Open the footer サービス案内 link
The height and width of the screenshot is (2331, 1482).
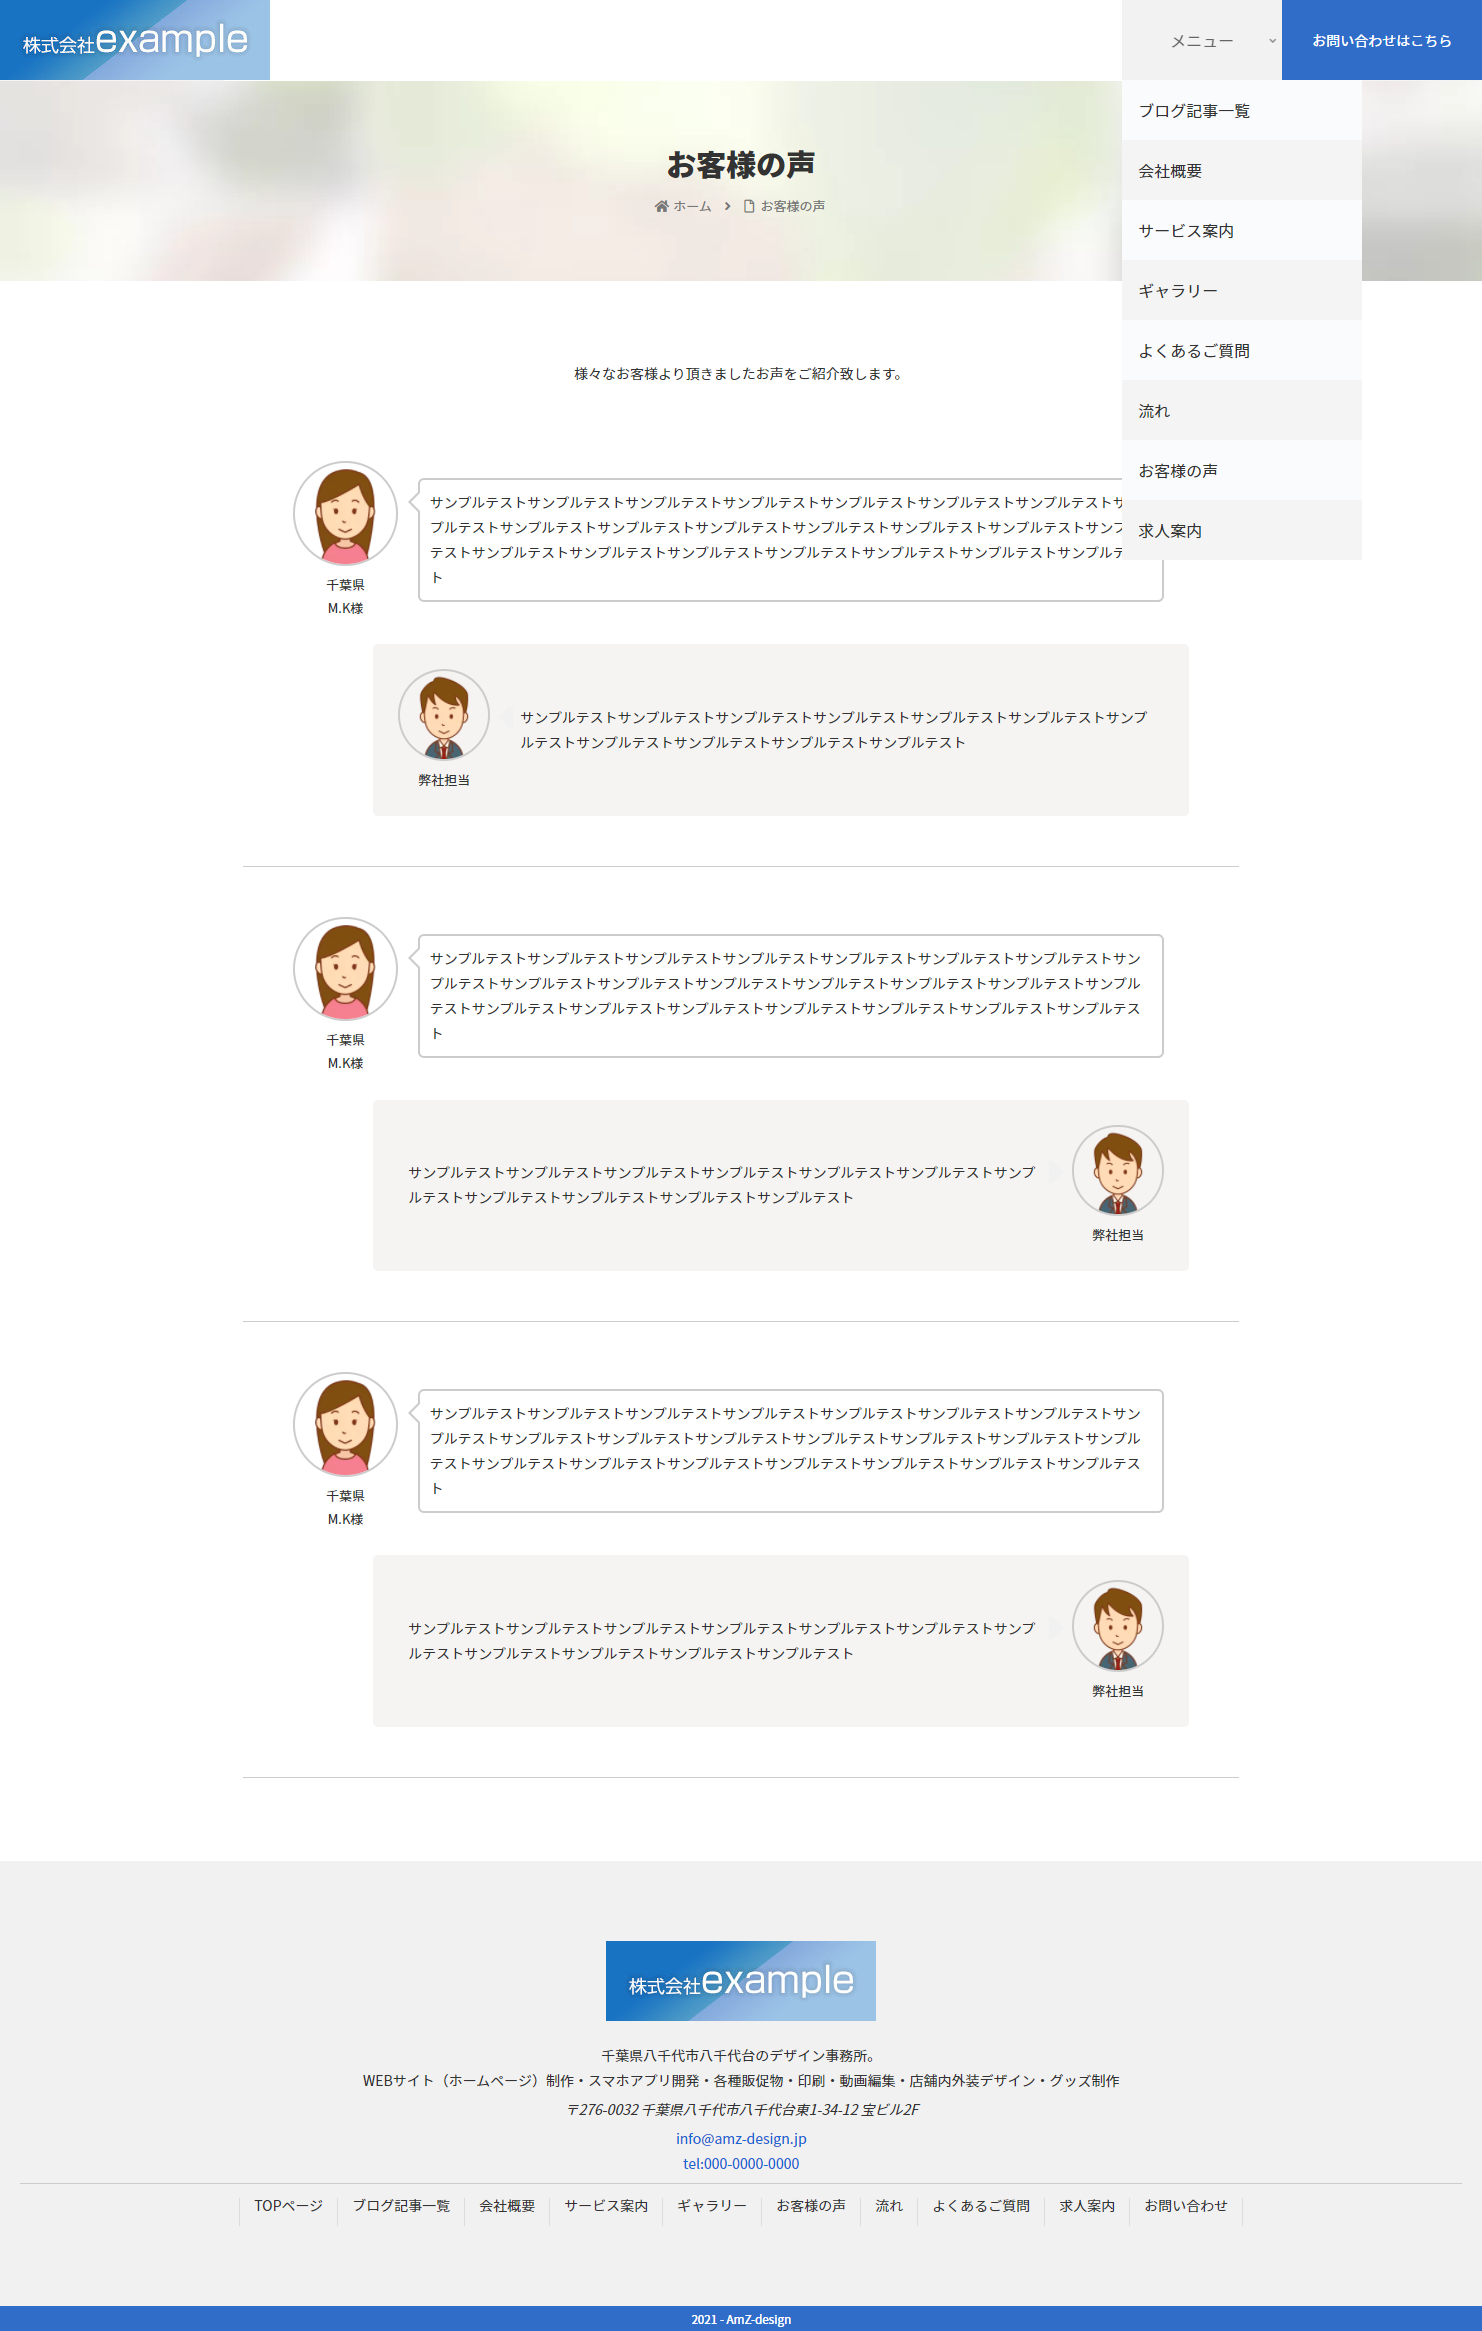606,2206
